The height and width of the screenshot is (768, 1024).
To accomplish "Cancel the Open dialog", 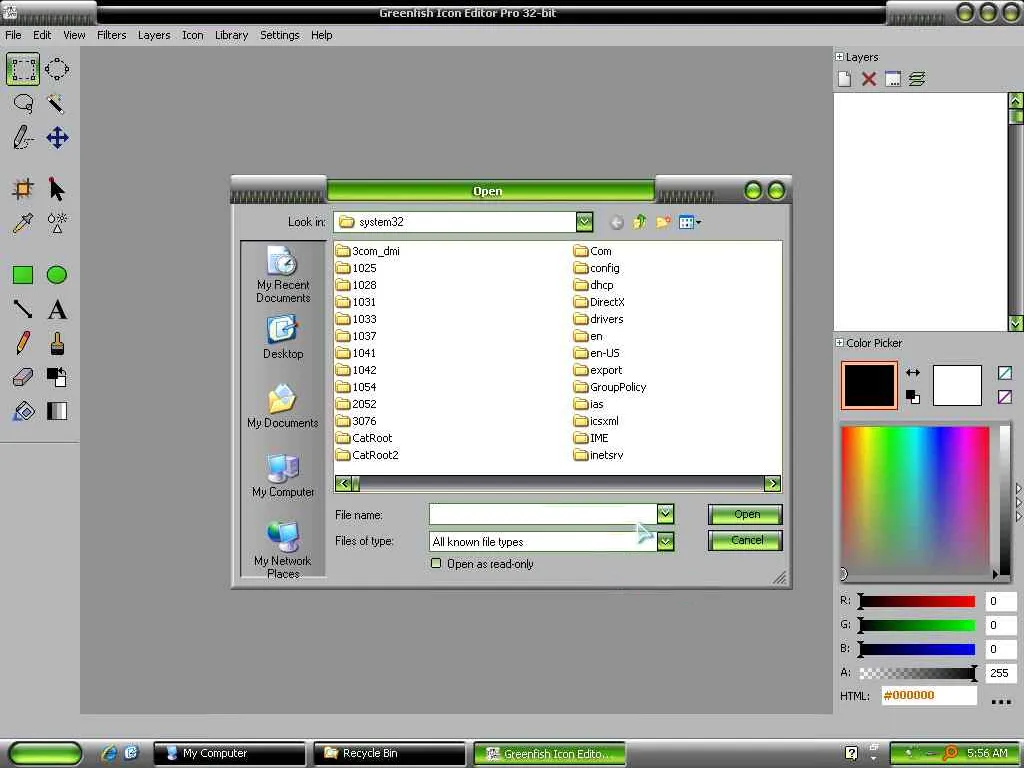I will pos(745,540).
